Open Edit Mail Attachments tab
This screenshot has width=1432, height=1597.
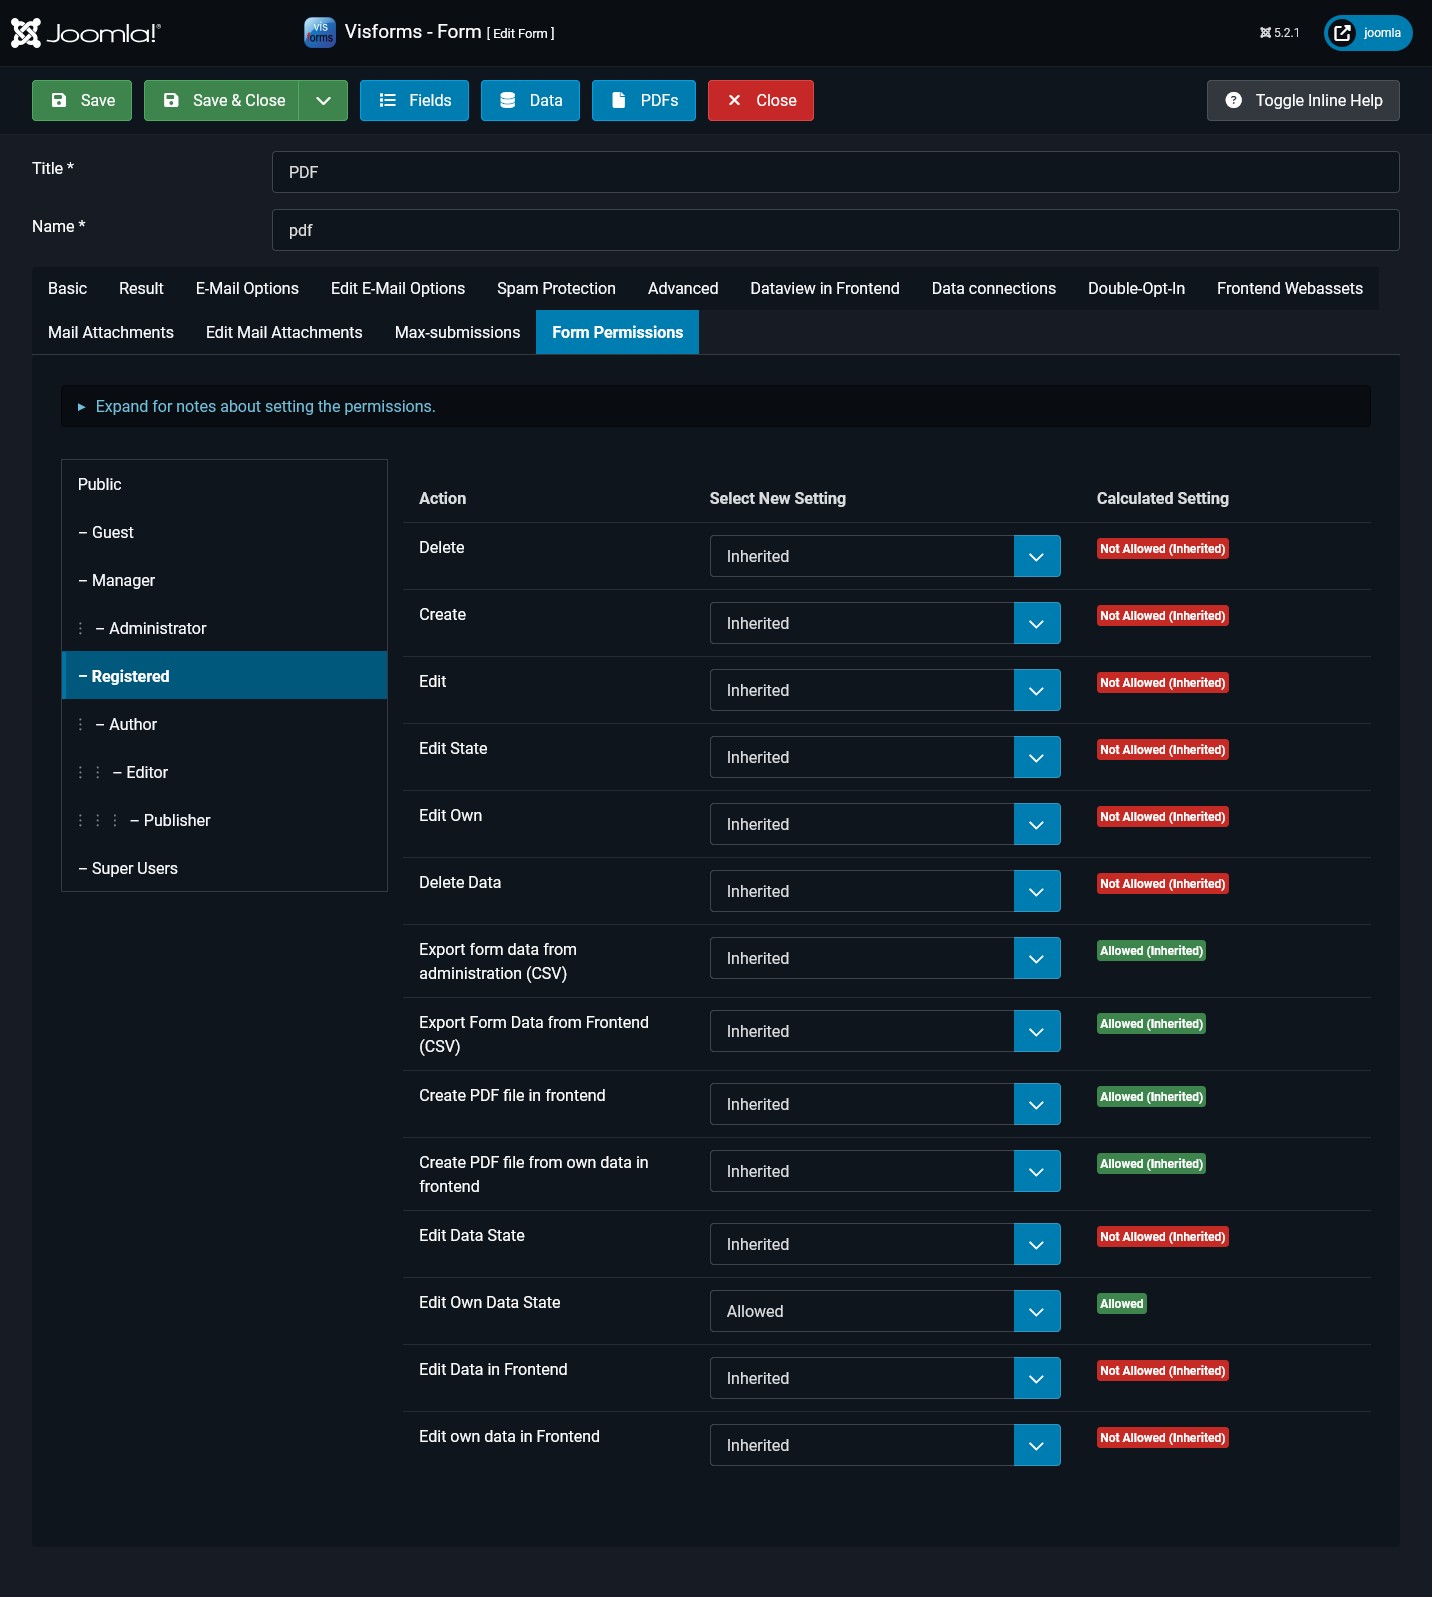(284, 332)
